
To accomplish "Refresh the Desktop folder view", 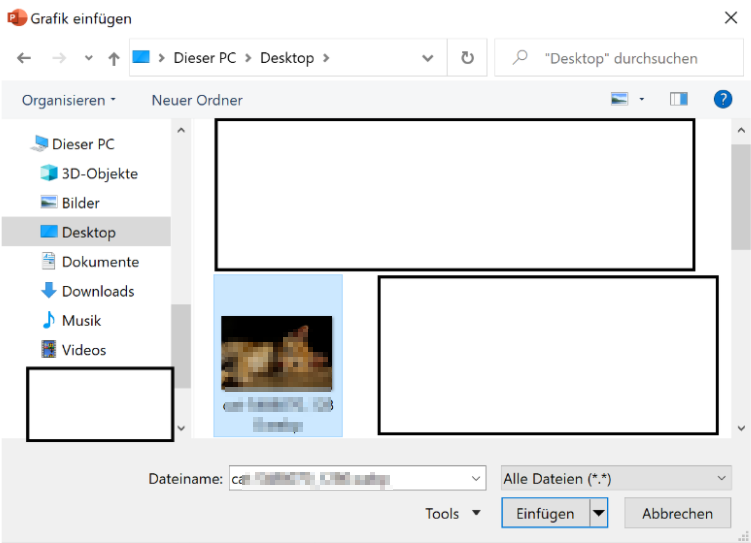I will click(x=467, y=58).
